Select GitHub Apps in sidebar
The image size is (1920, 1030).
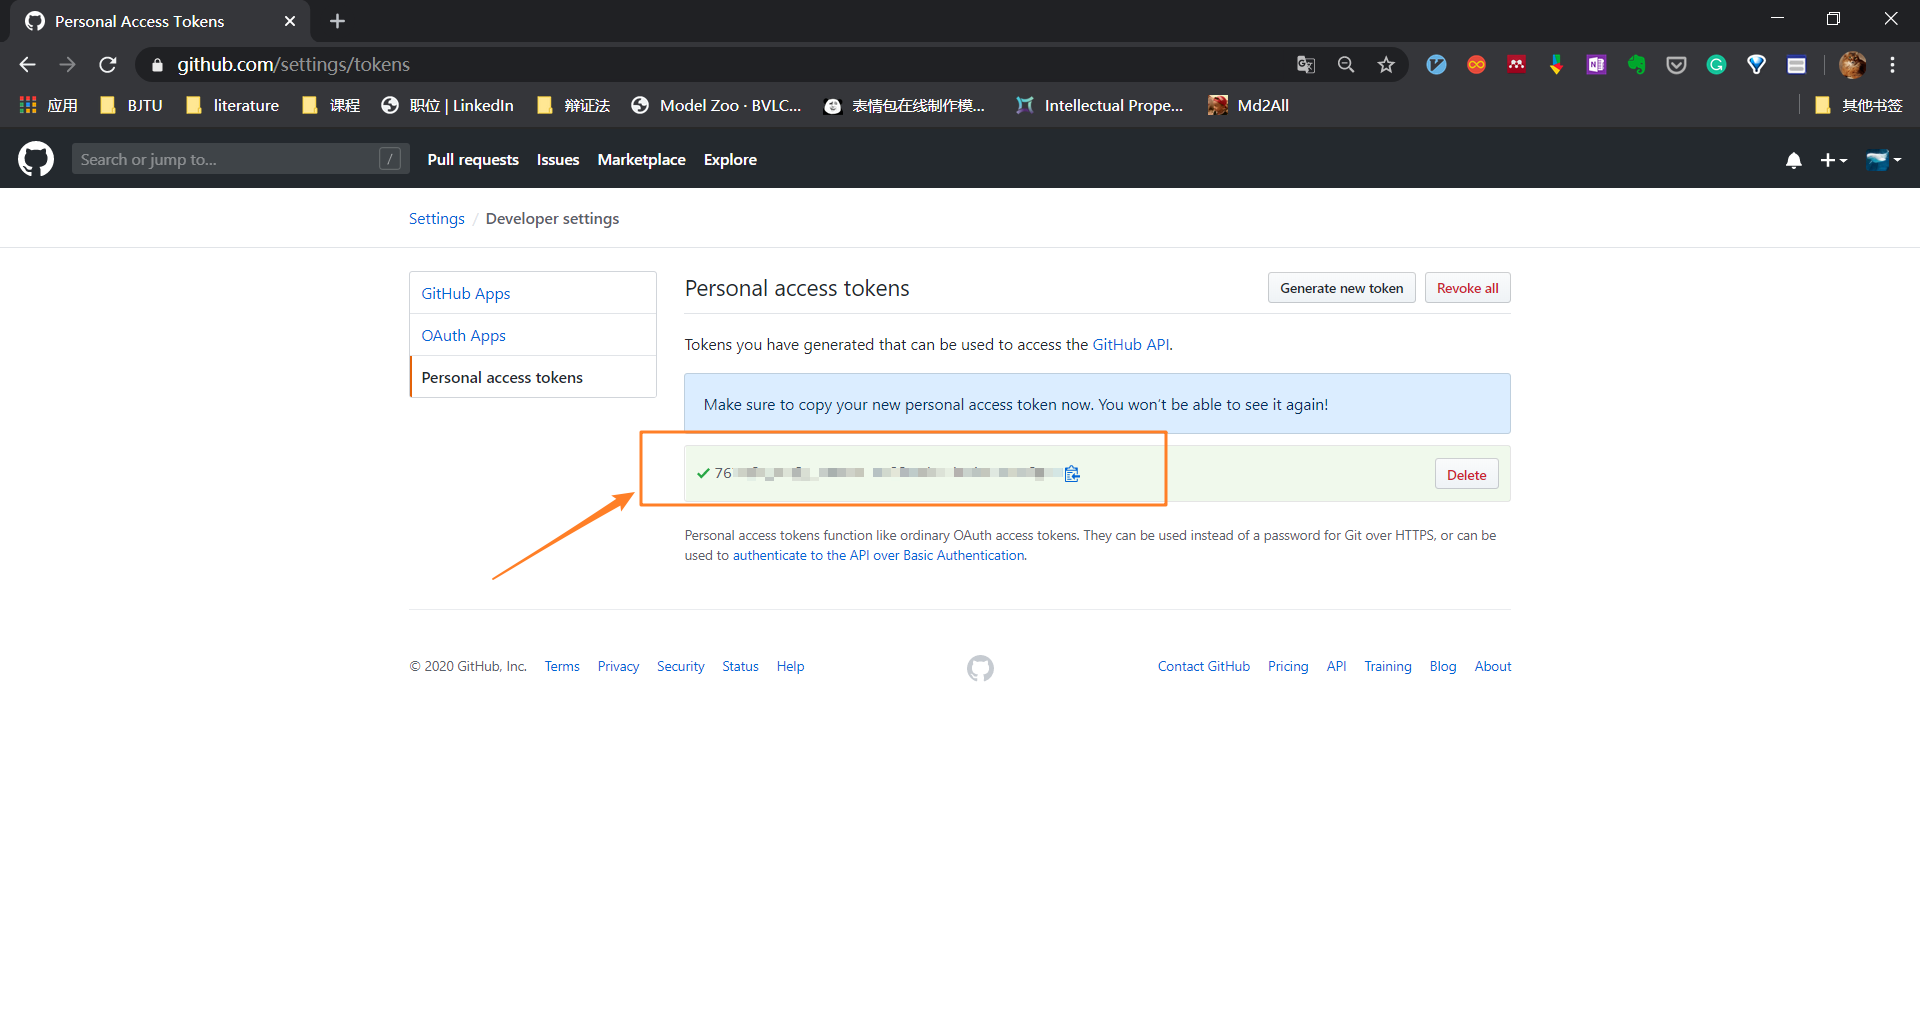[x=533, y=293]
